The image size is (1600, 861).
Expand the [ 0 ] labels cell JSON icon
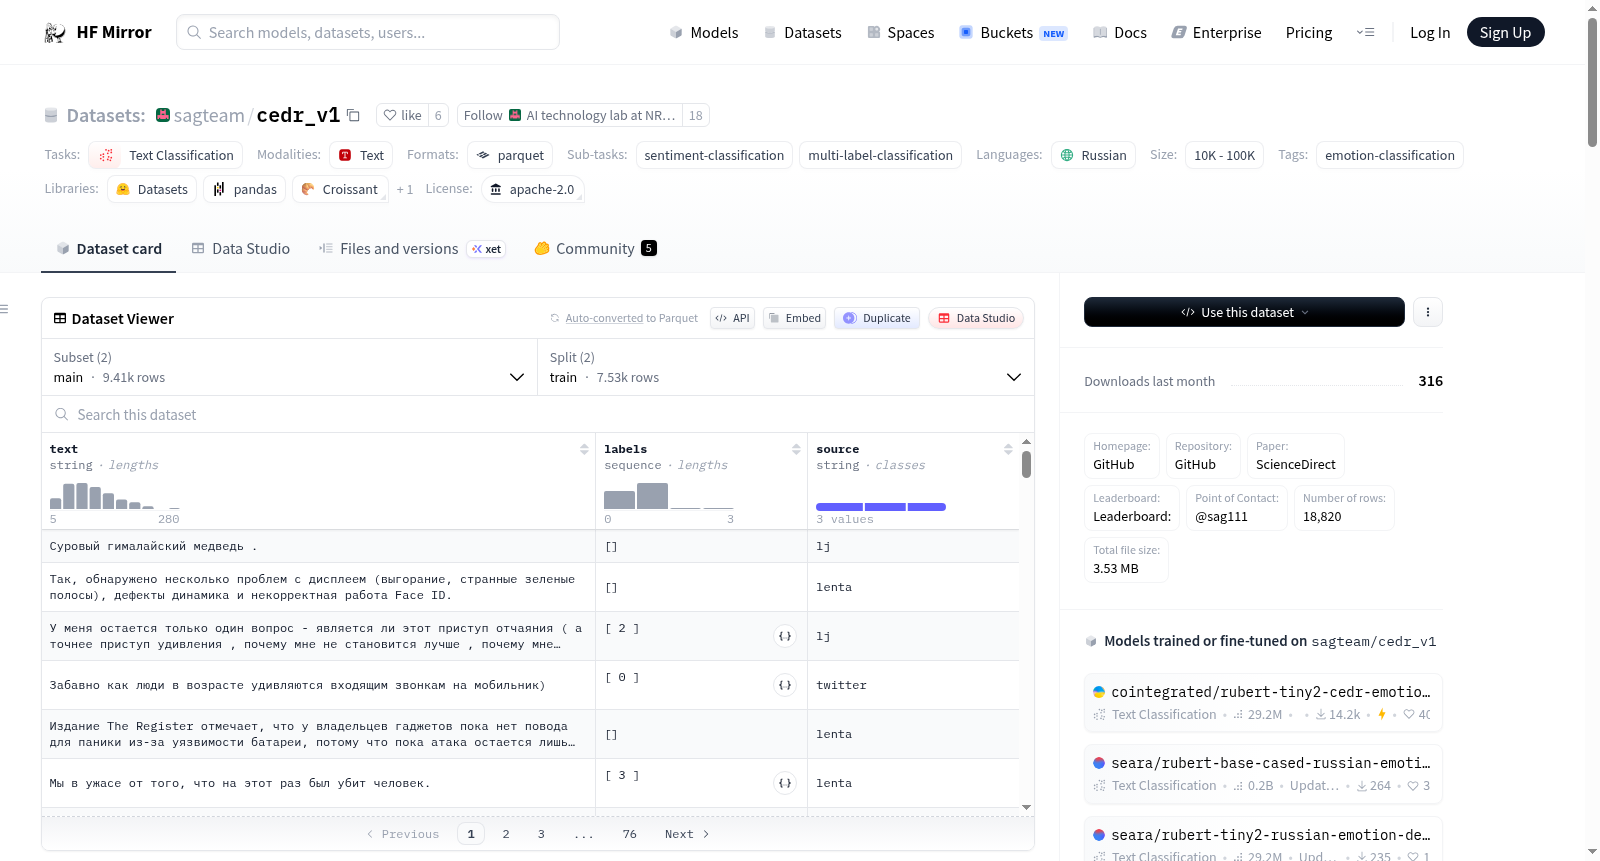tap(785, 685)
